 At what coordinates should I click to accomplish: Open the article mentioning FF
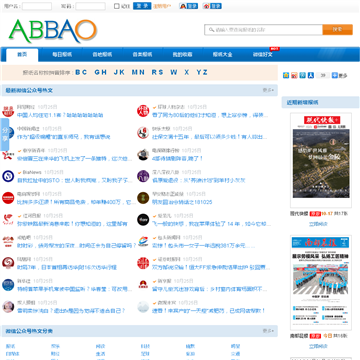tap(211, 267)
